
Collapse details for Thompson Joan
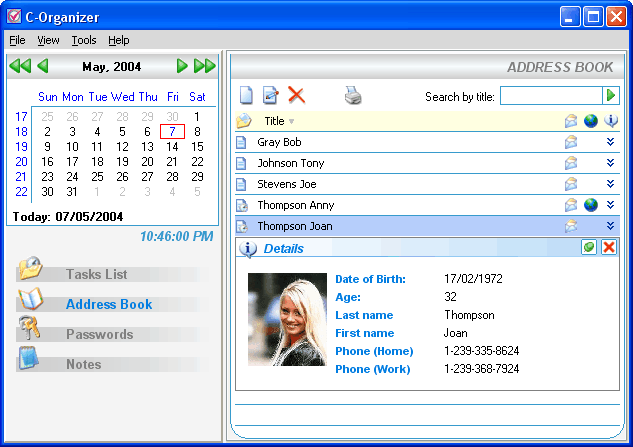point(610,226)
